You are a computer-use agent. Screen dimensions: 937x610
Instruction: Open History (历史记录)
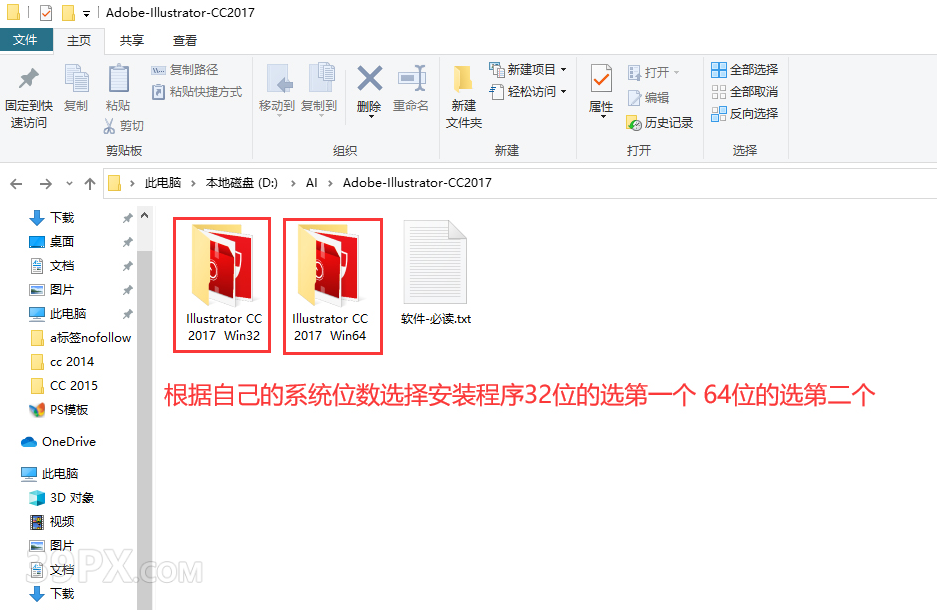coord(660,122)
